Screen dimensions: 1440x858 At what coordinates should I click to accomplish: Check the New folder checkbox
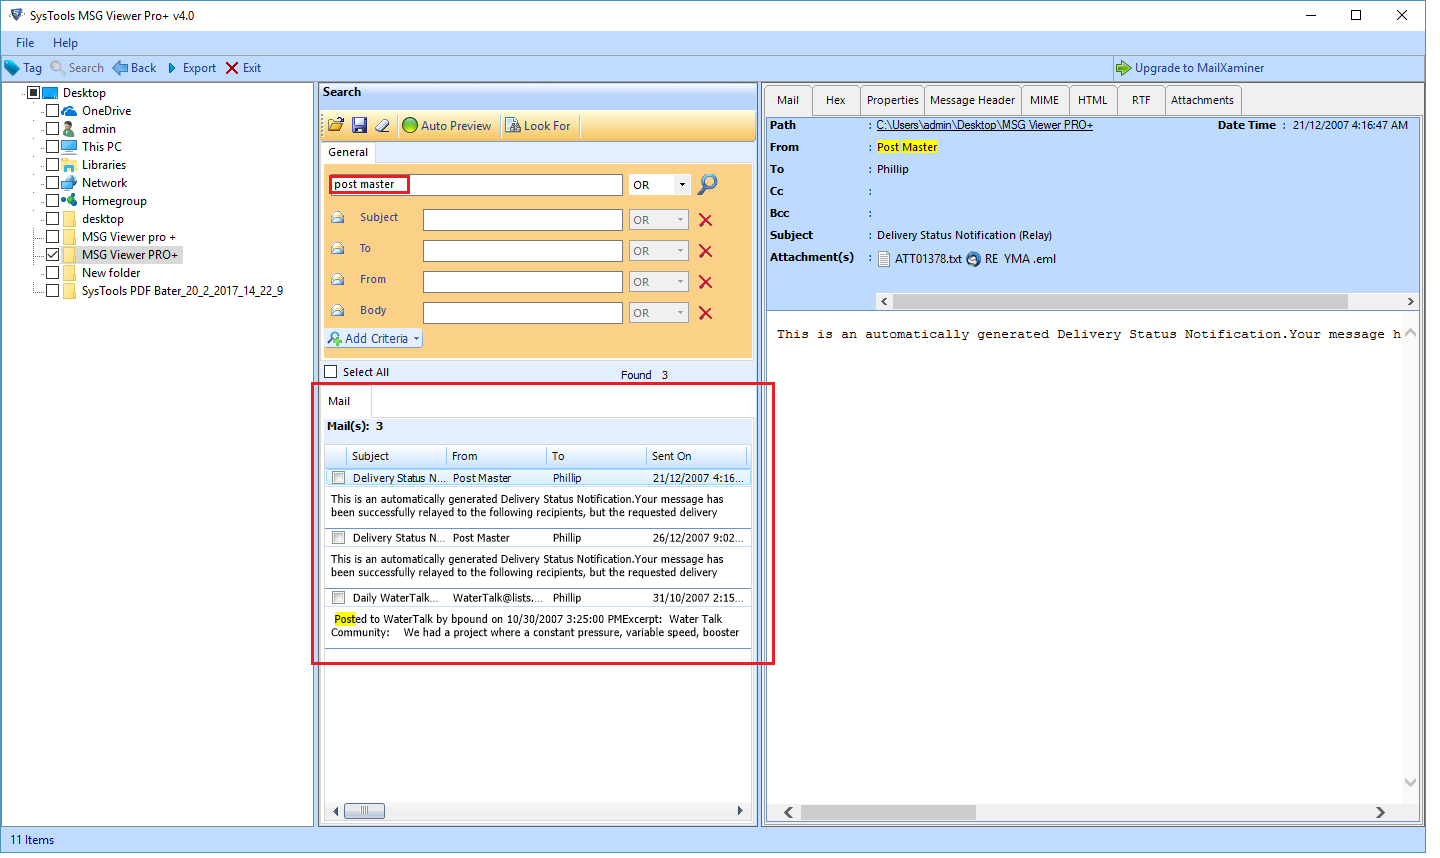(x=52, y=273)
